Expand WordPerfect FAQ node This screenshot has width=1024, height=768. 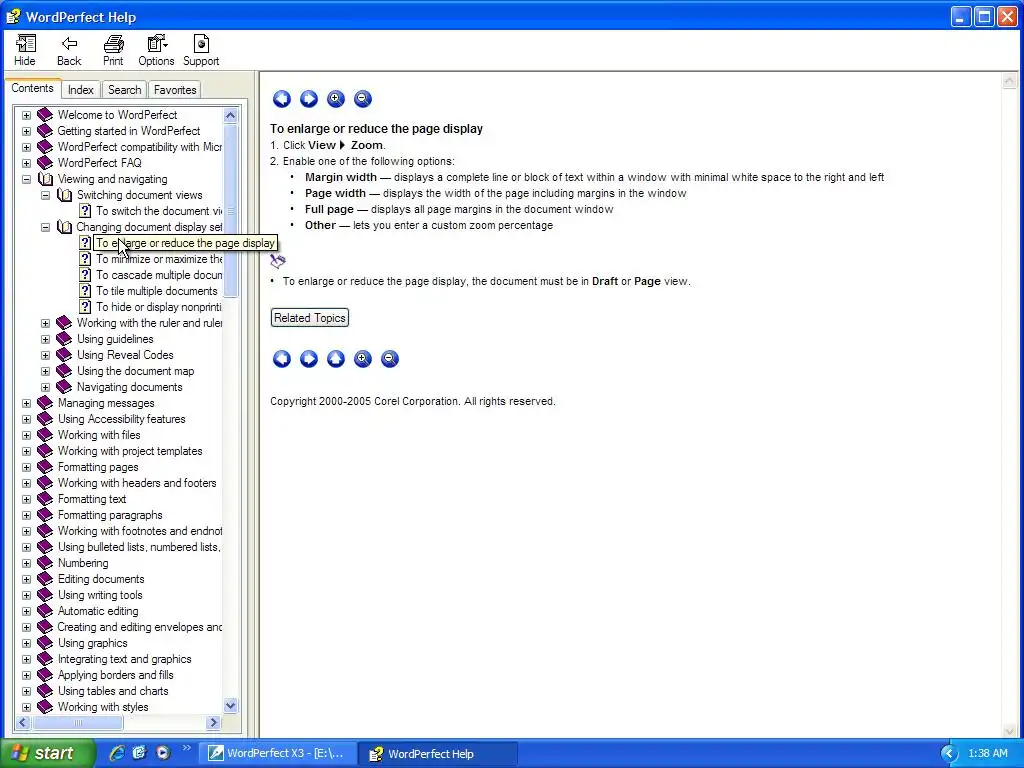(26, 163)
